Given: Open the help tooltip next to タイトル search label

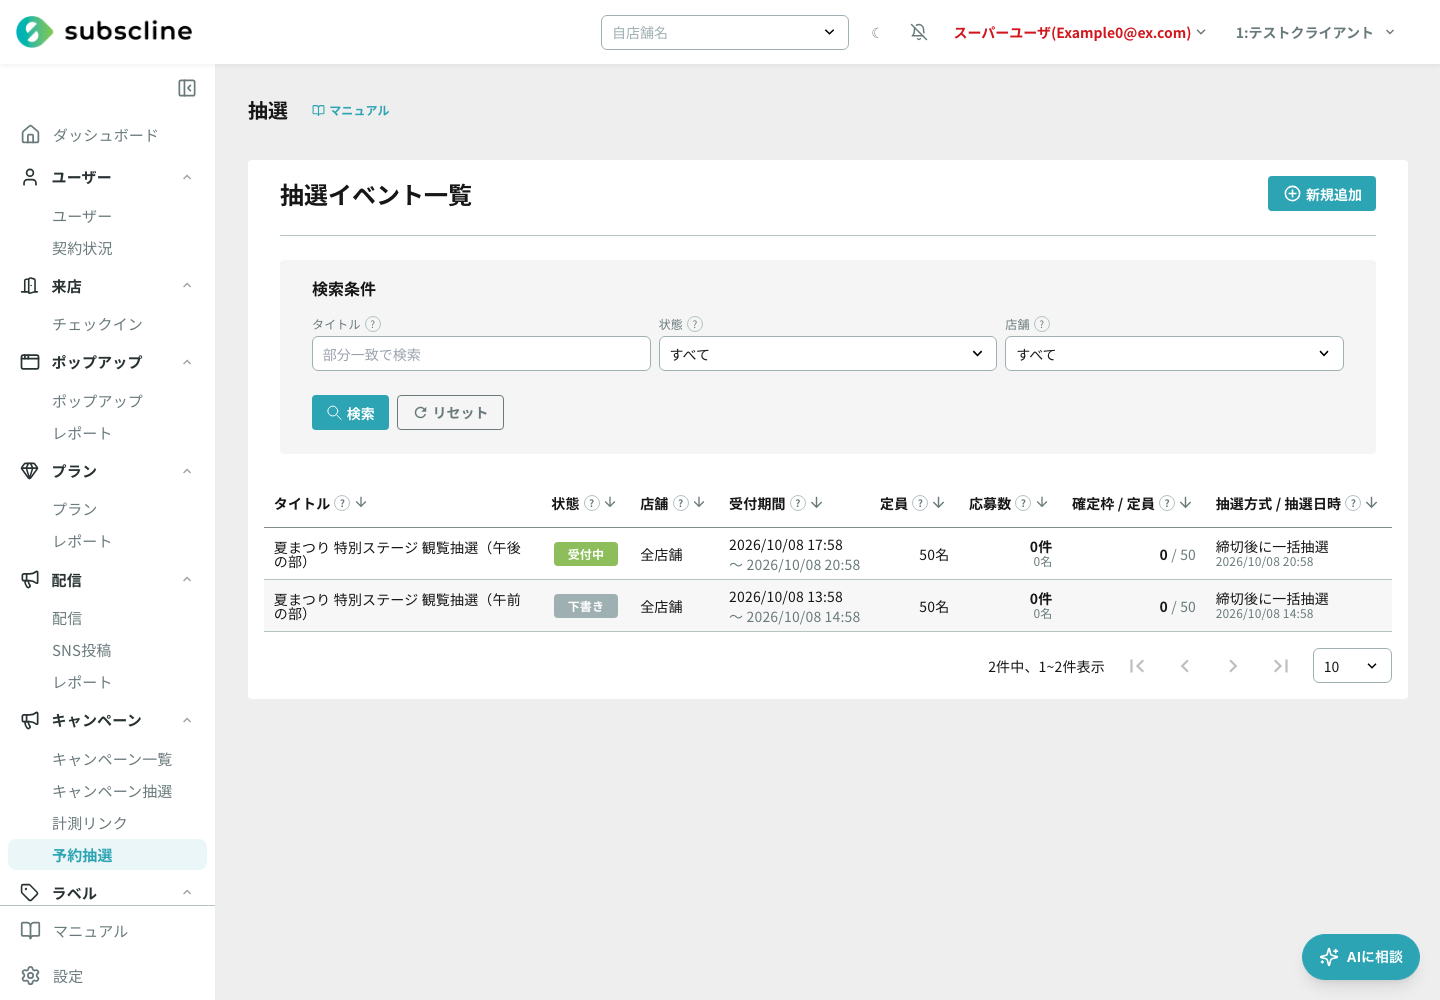Looking at the screenshot, I should tap(373, 324).
